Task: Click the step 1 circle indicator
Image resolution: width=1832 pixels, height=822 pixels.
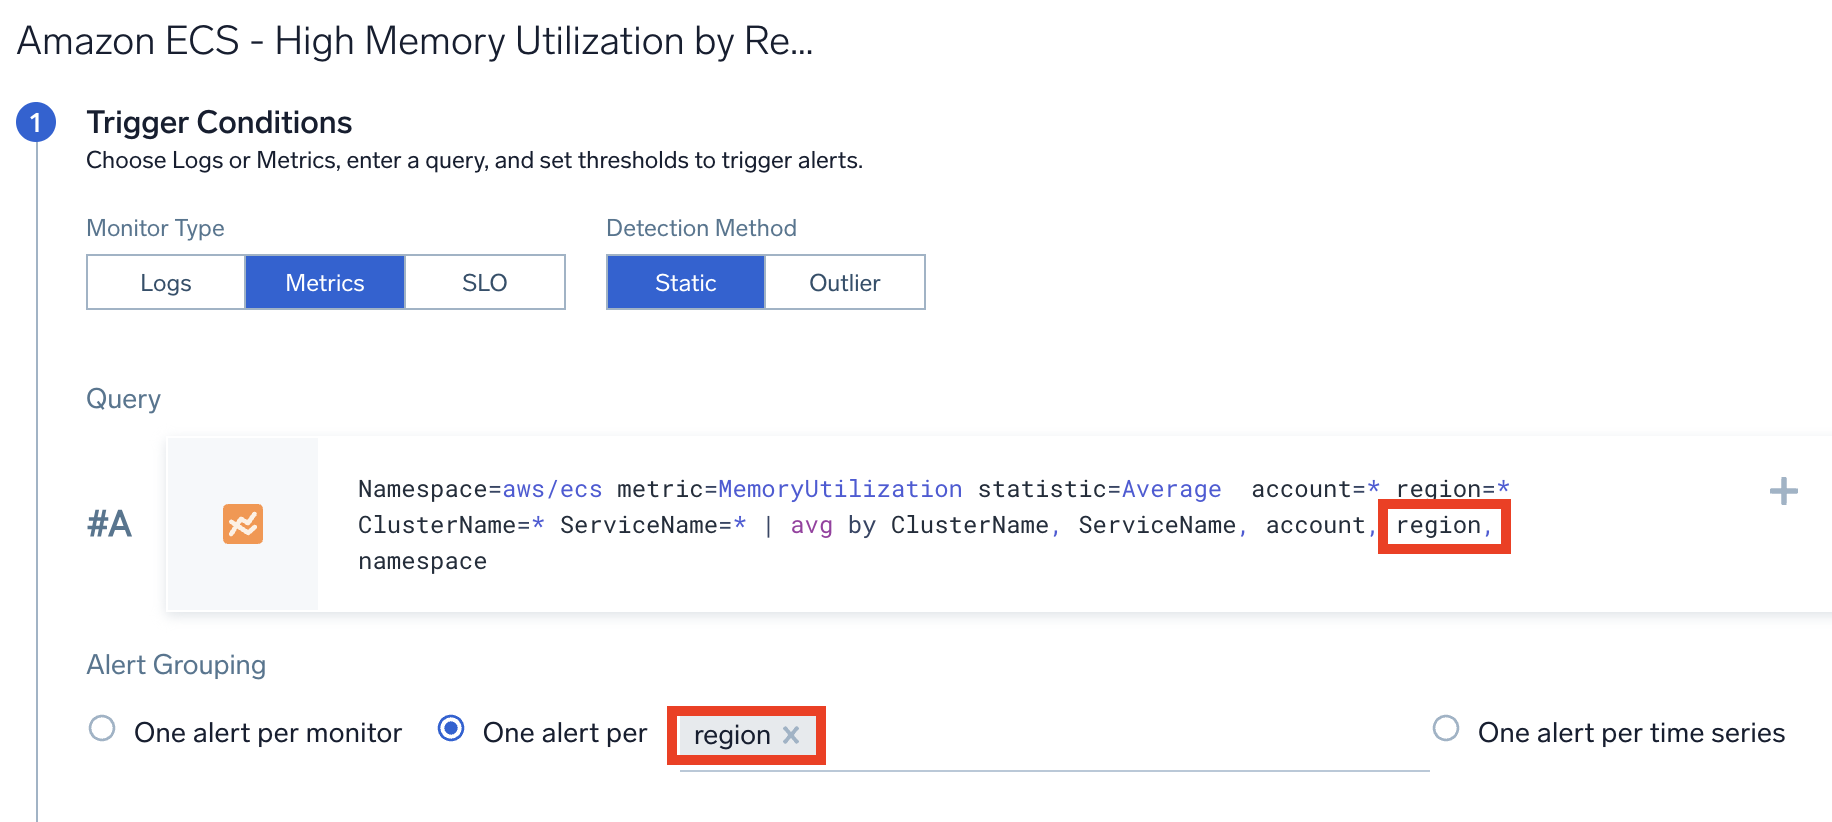Action: click(36, 123)
